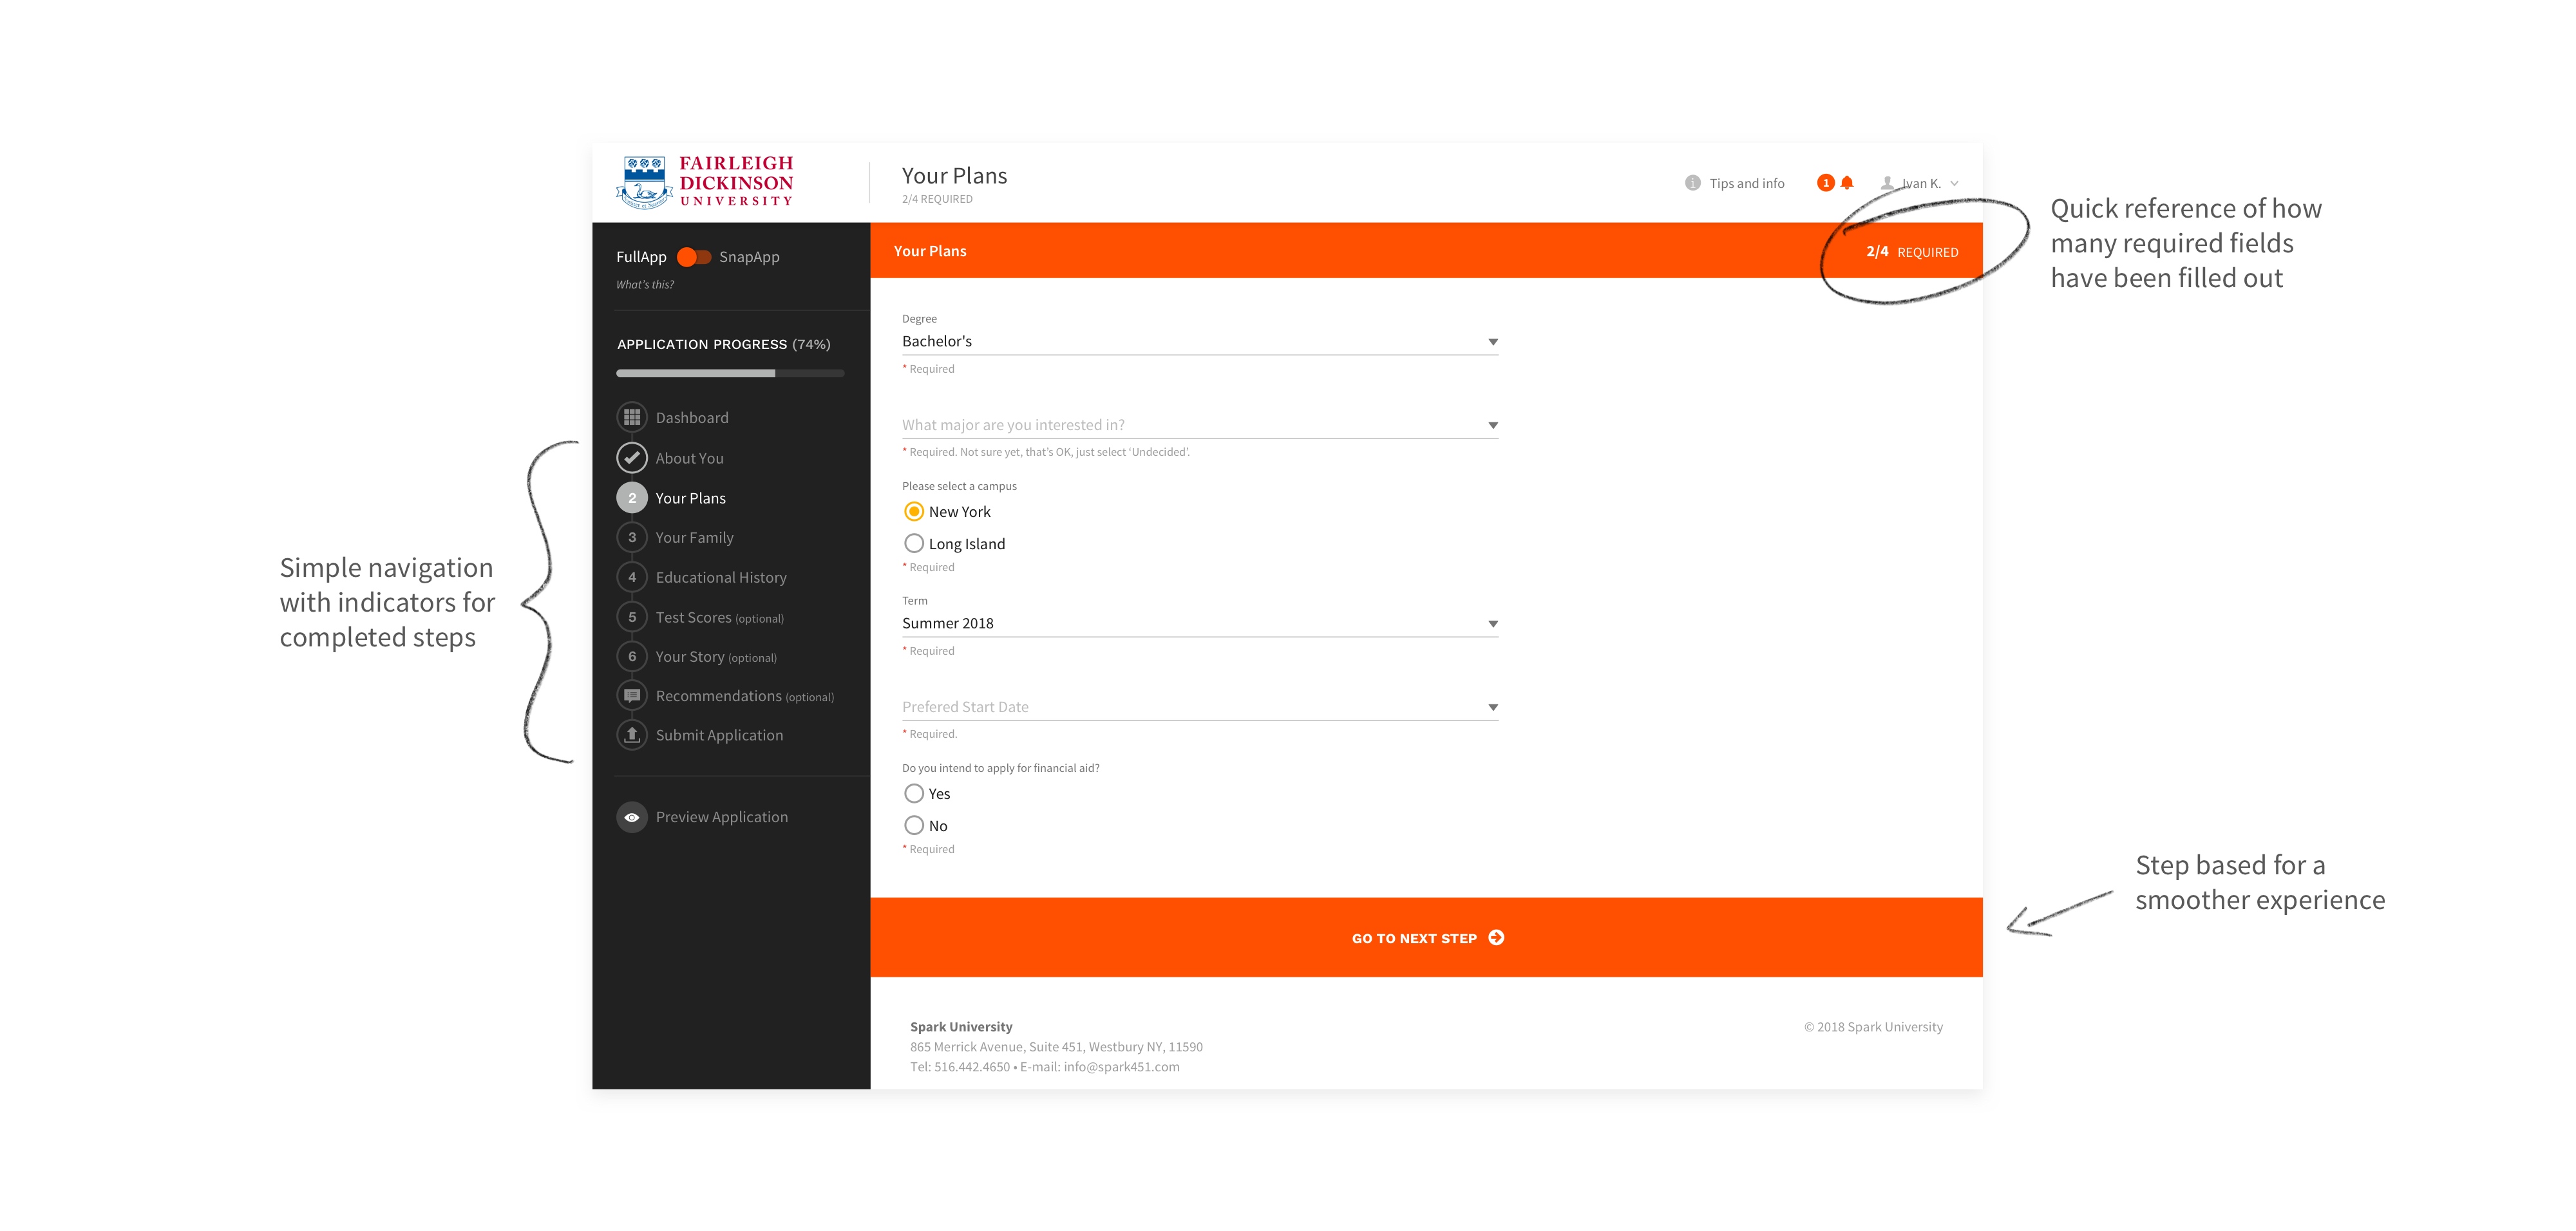Go to Dashboard in the sidebar
Screen dimensions: 2576x1231
pos(673,417)
